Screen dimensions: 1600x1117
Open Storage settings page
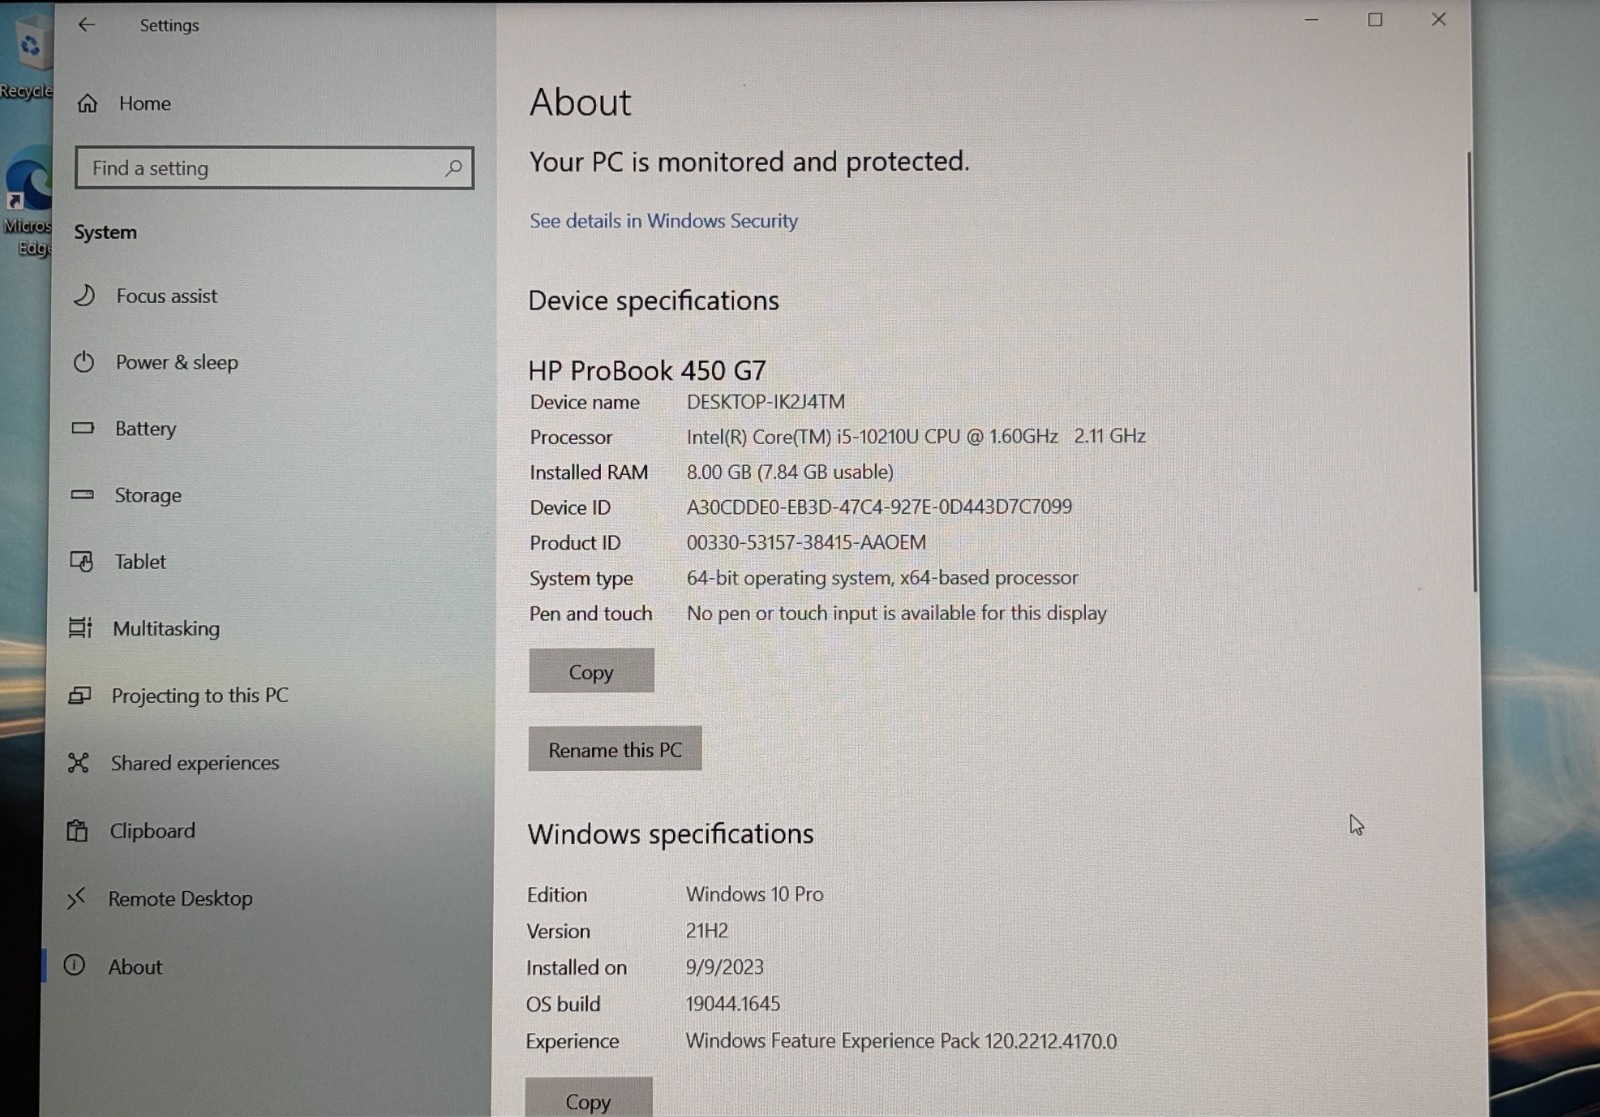tap(148, 495)
